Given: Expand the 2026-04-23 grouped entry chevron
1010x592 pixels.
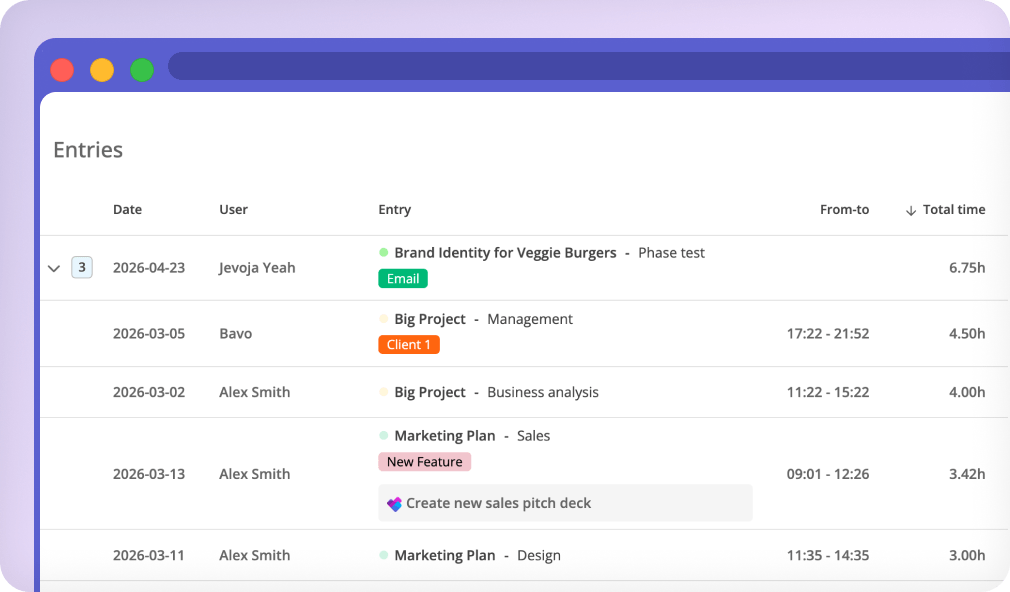Looking at the screenshot, I should (54, 268).
